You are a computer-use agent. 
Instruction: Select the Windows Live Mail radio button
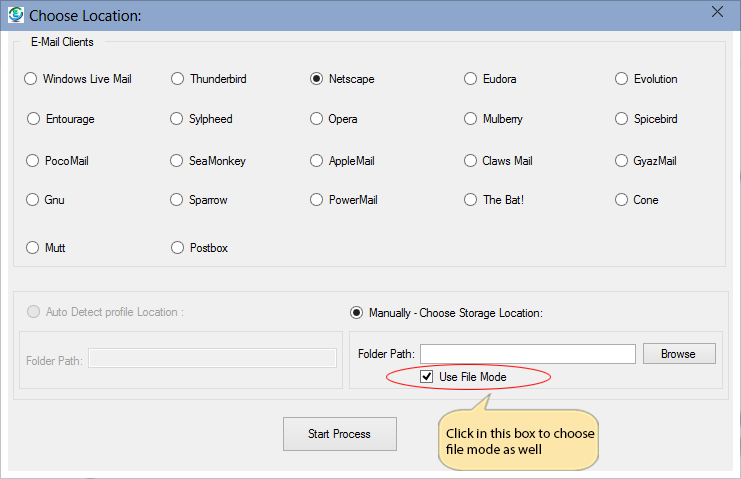[x=31, y=79]
